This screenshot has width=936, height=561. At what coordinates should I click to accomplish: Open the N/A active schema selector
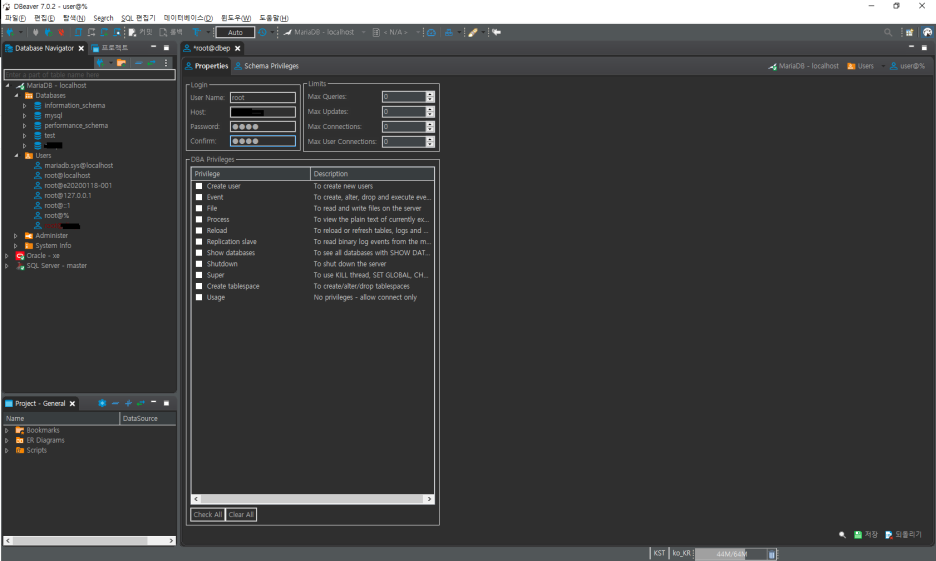pos(396,32)
